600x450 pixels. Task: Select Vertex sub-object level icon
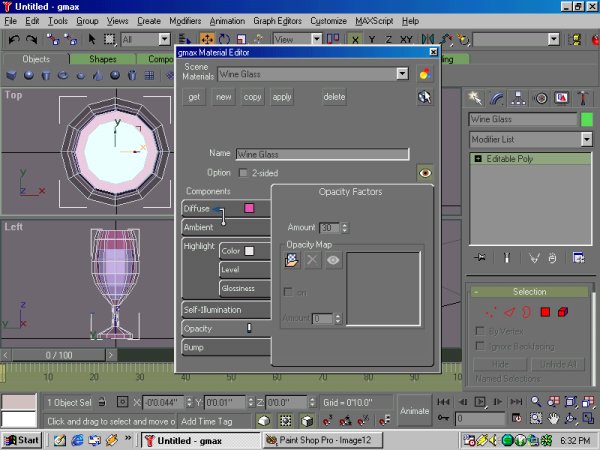[491, 312]
